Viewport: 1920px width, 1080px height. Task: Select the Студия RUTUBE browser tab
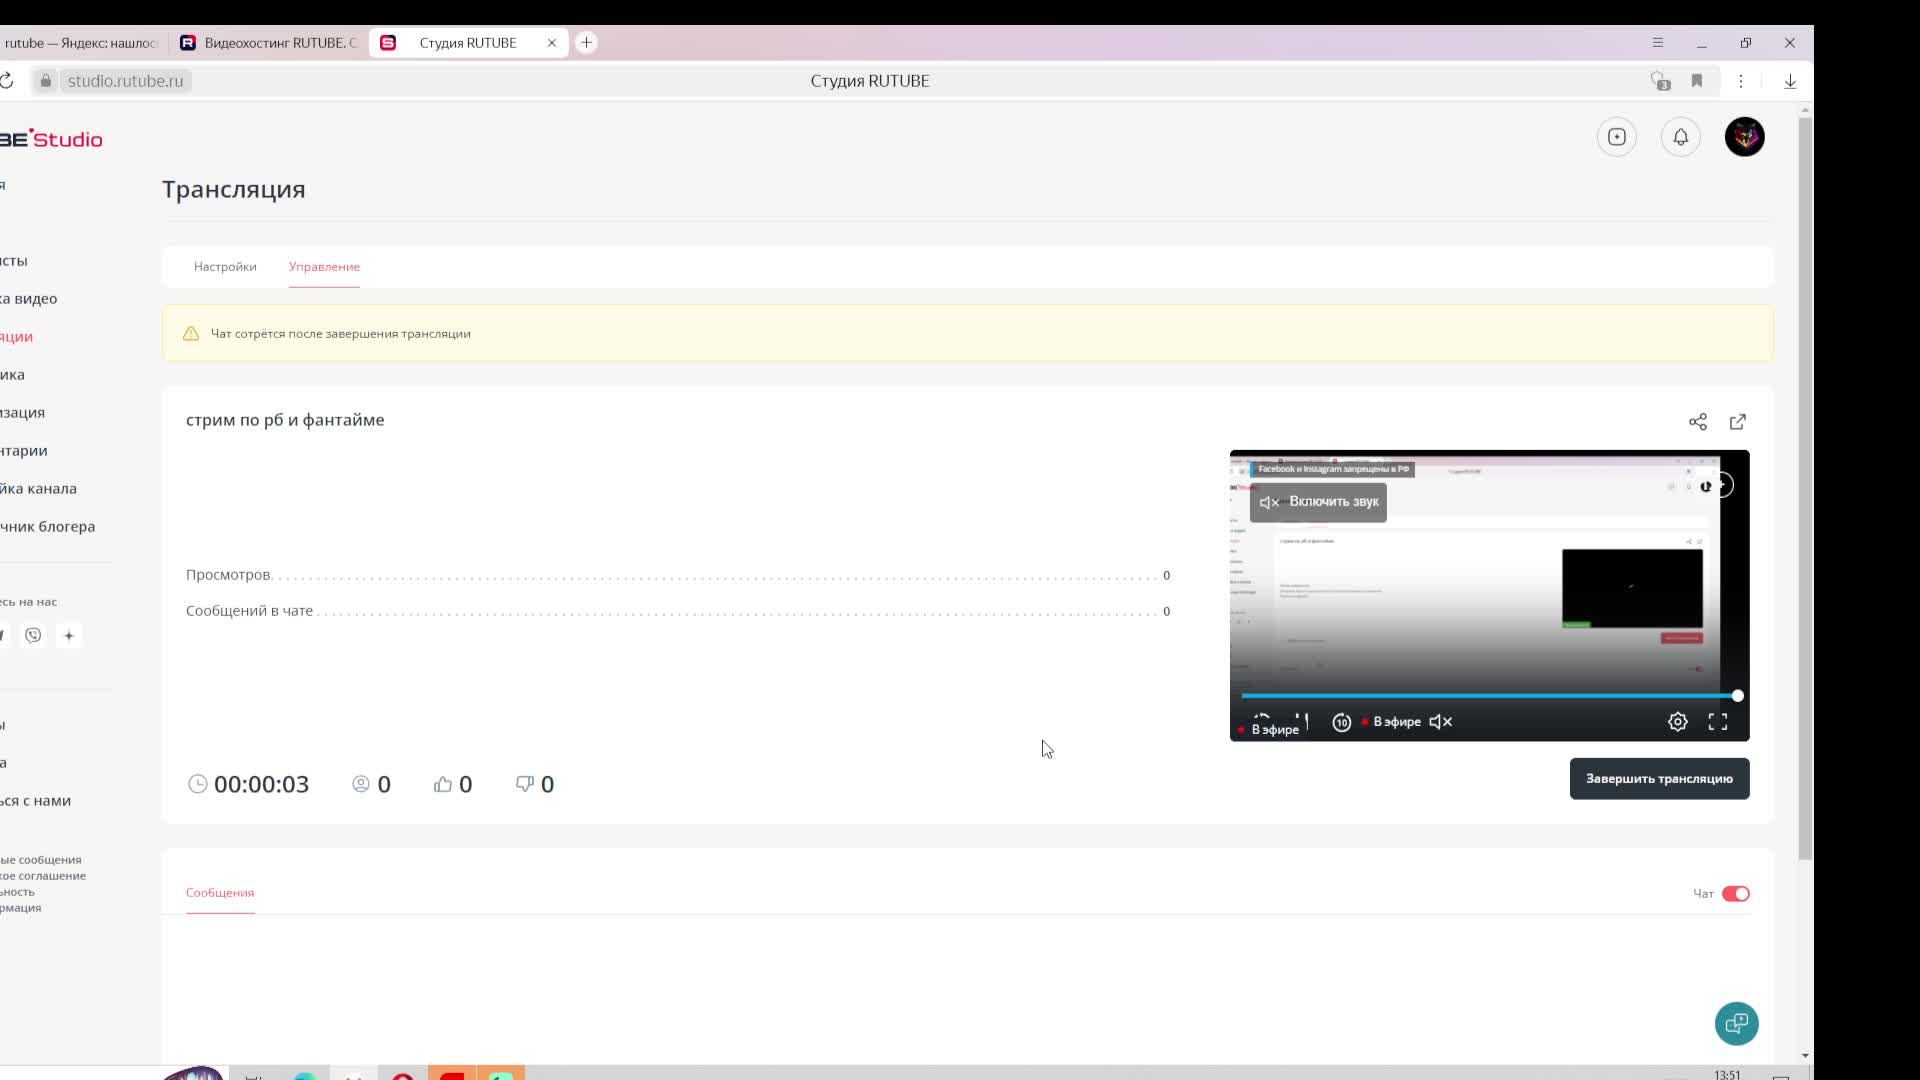point(468,43)
